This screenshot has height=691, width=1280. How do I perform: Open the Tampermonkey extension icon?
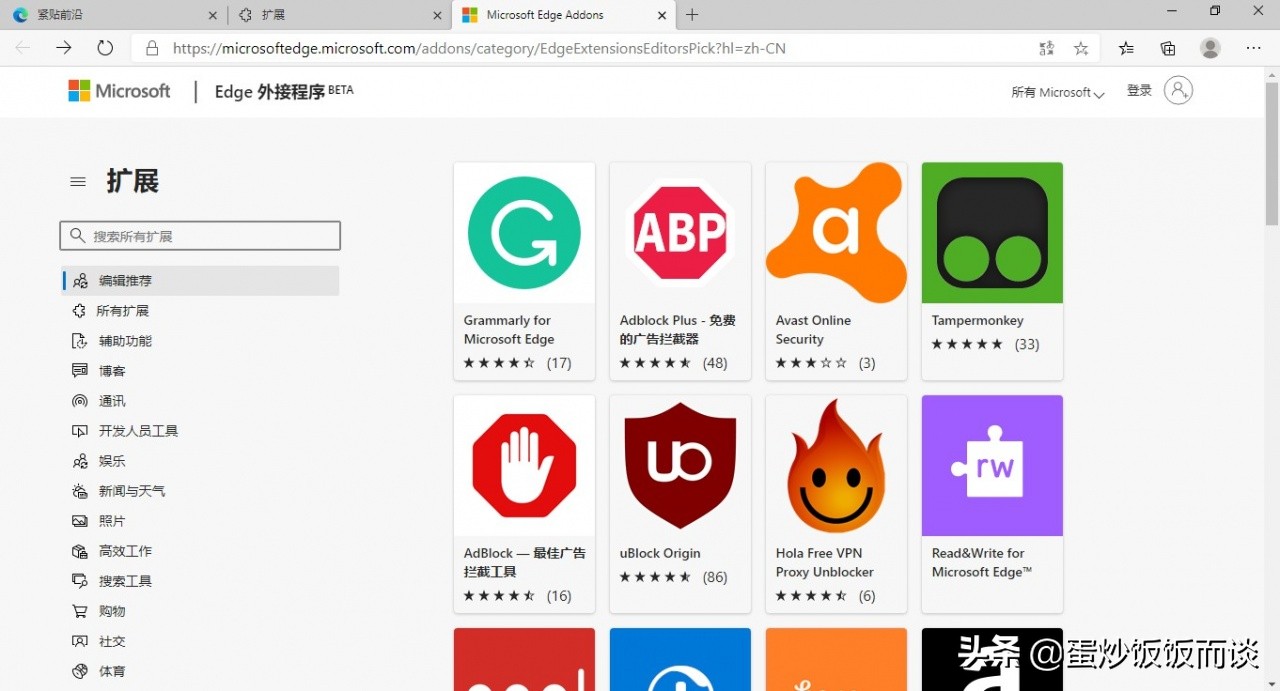click(992, 233)
